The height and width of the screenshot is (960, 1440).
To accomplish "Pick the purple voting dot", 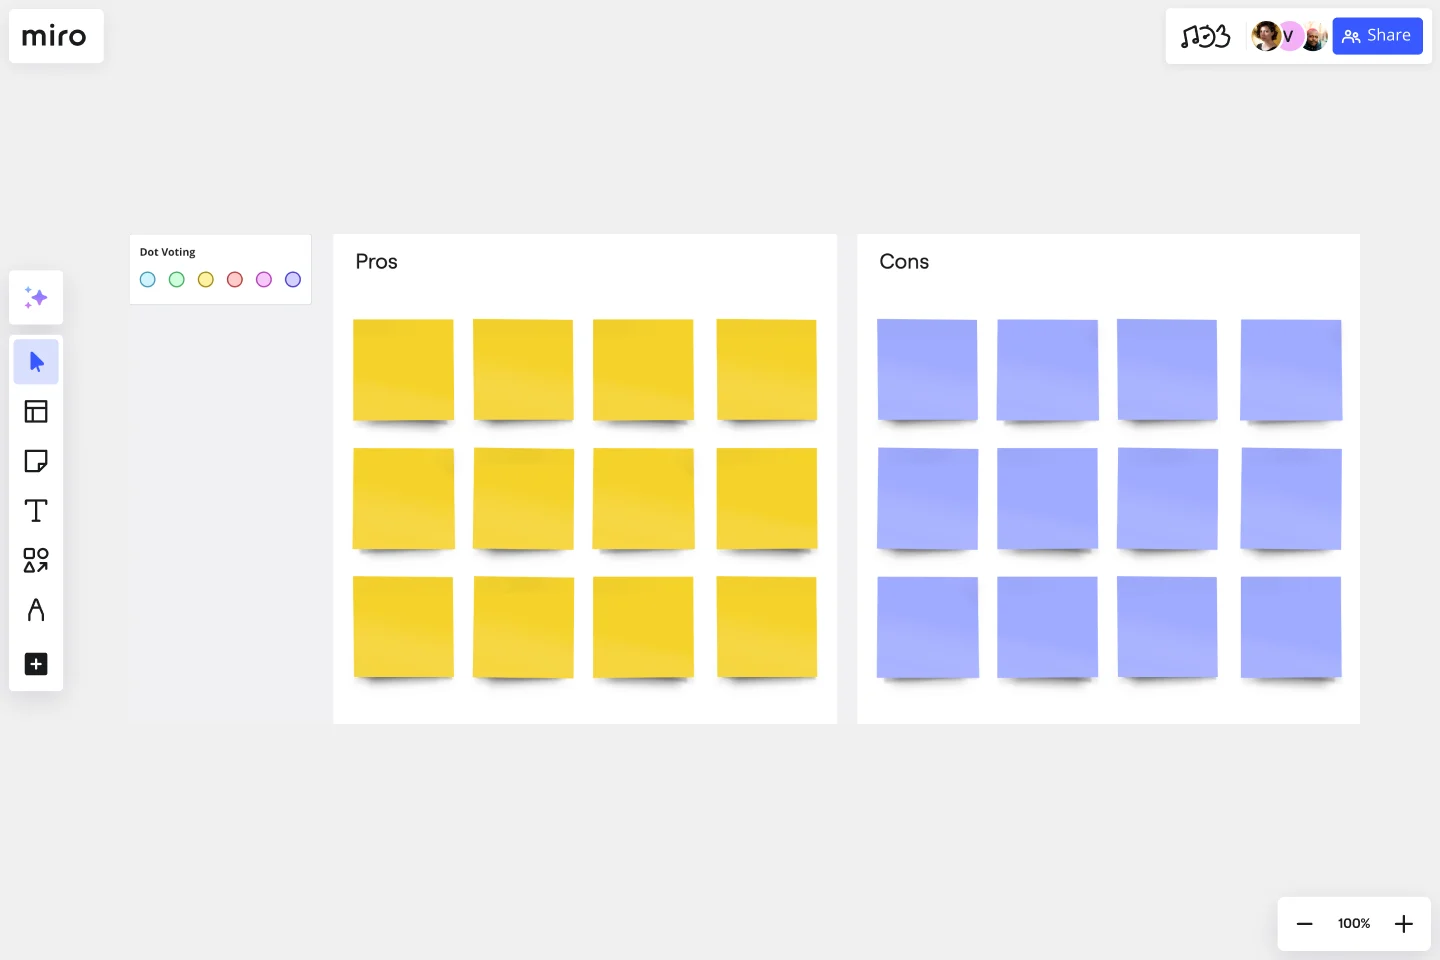I will [x=293, y=280].
